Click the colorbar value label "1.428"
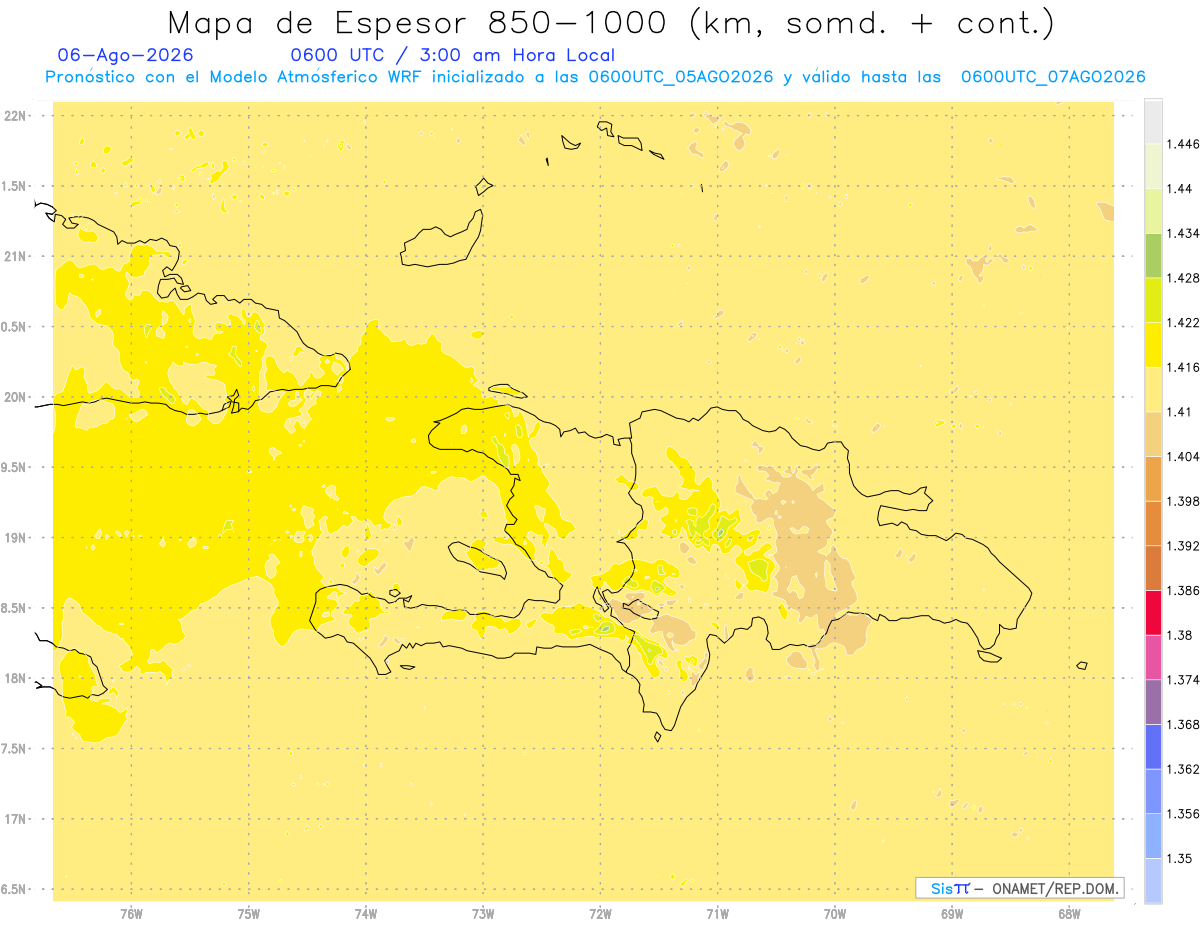 (x=1183, y=278)
